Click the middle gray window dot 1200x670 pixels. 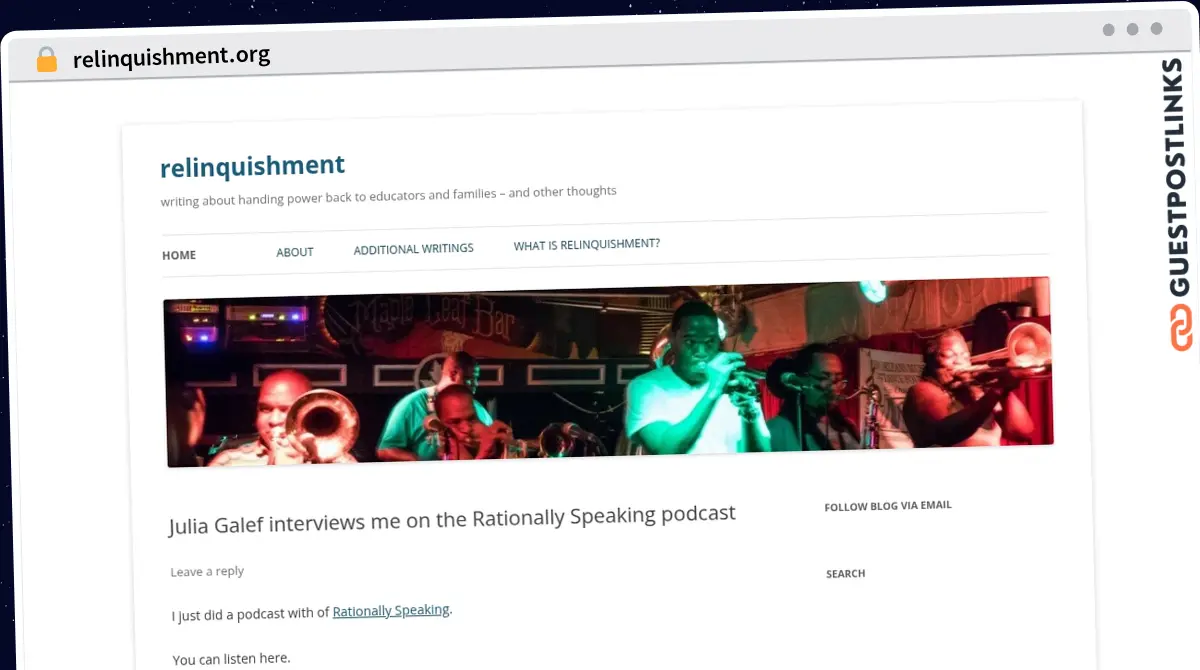(x=1132, y=30)
